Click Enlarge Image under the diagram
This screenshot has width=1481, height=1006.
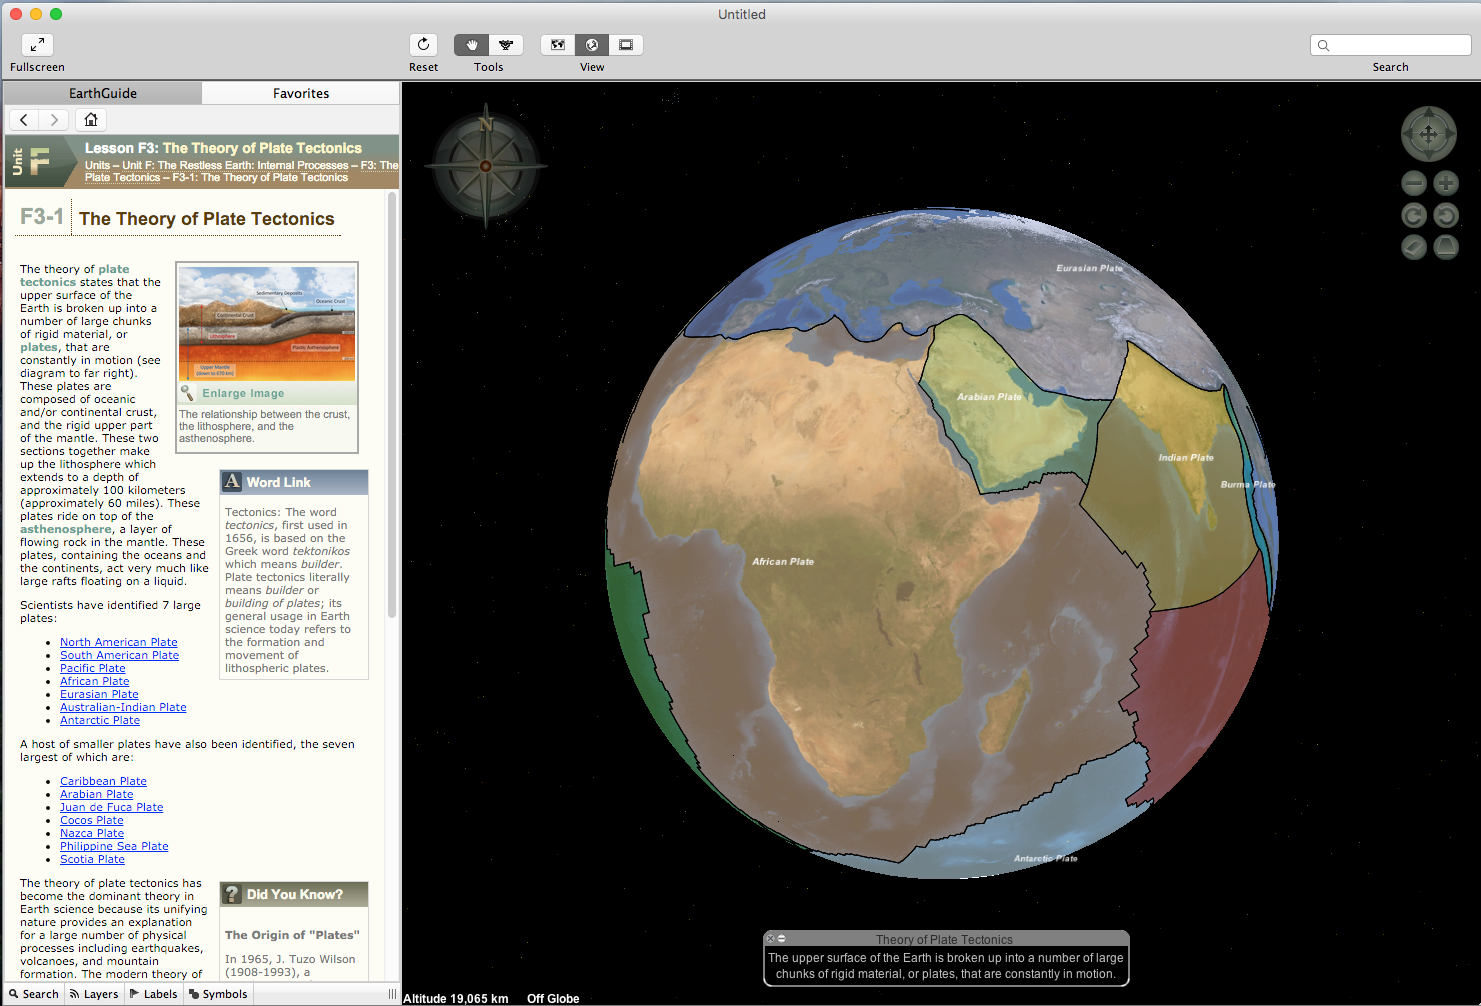point(243,393)
